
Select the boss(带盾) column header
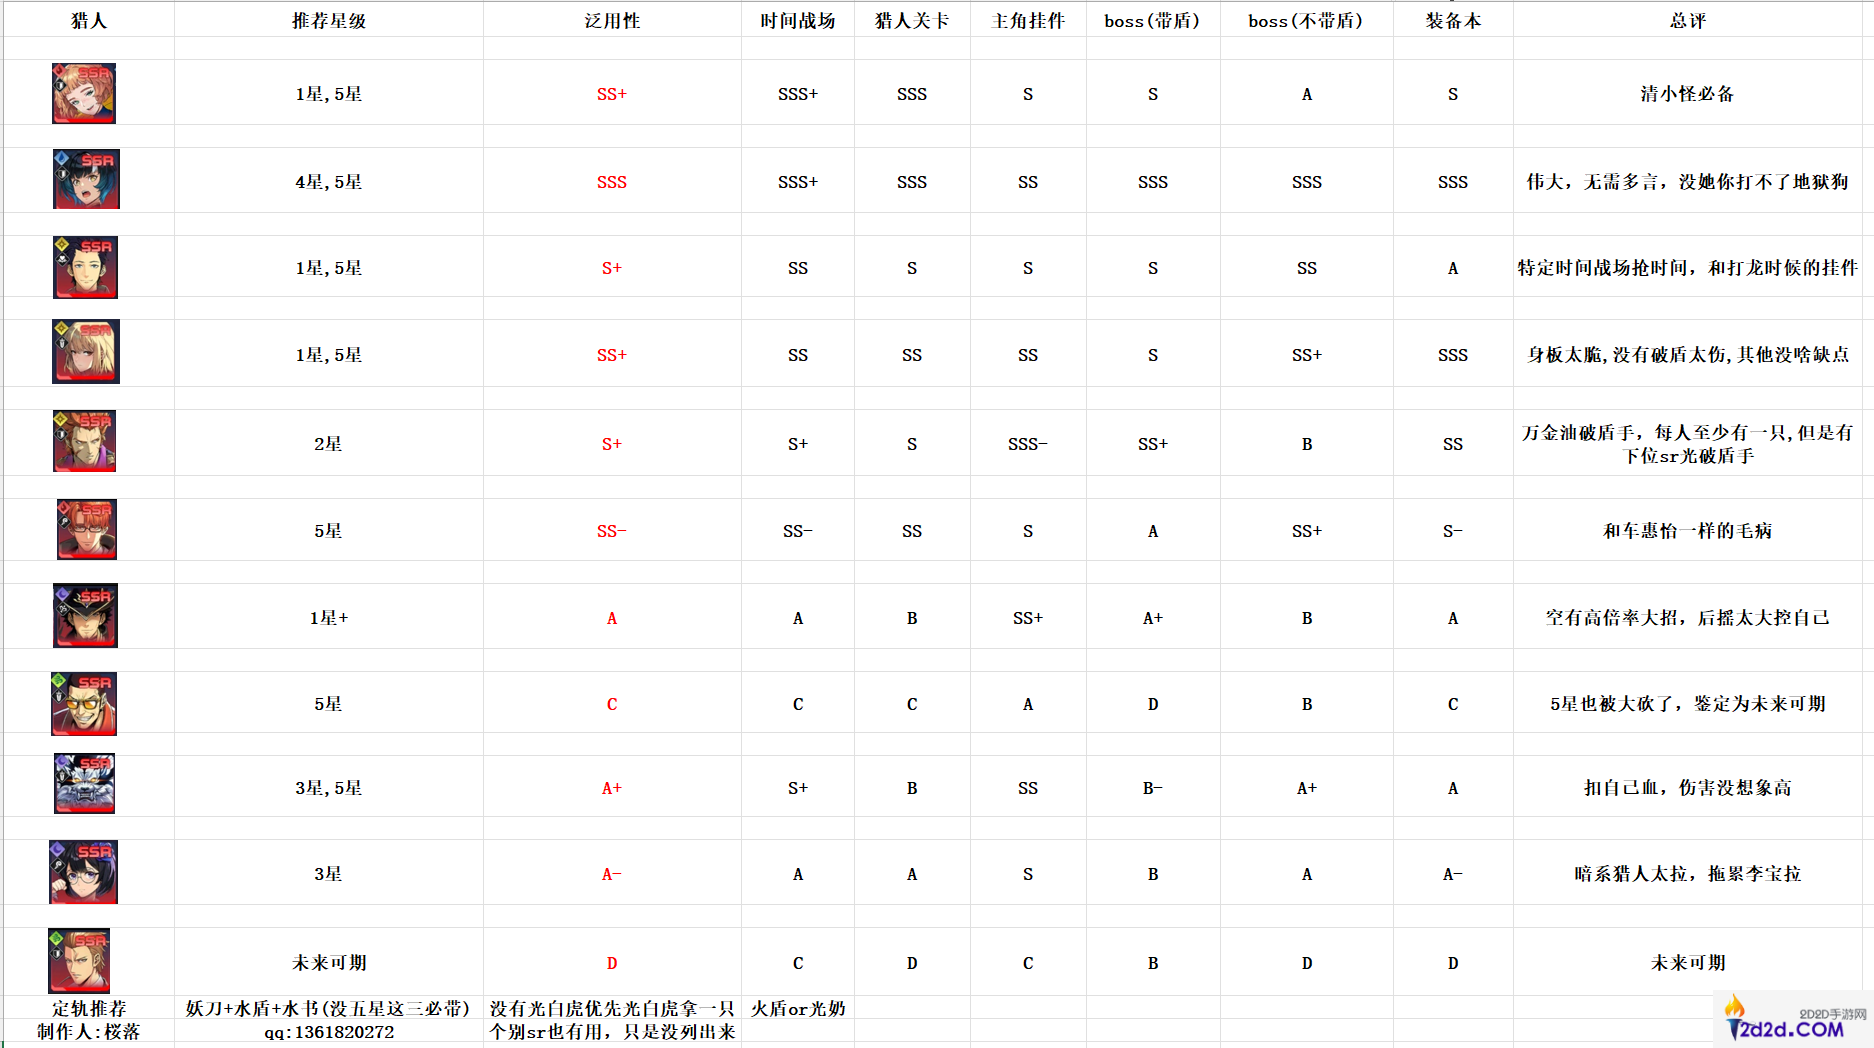[1153, 20]
